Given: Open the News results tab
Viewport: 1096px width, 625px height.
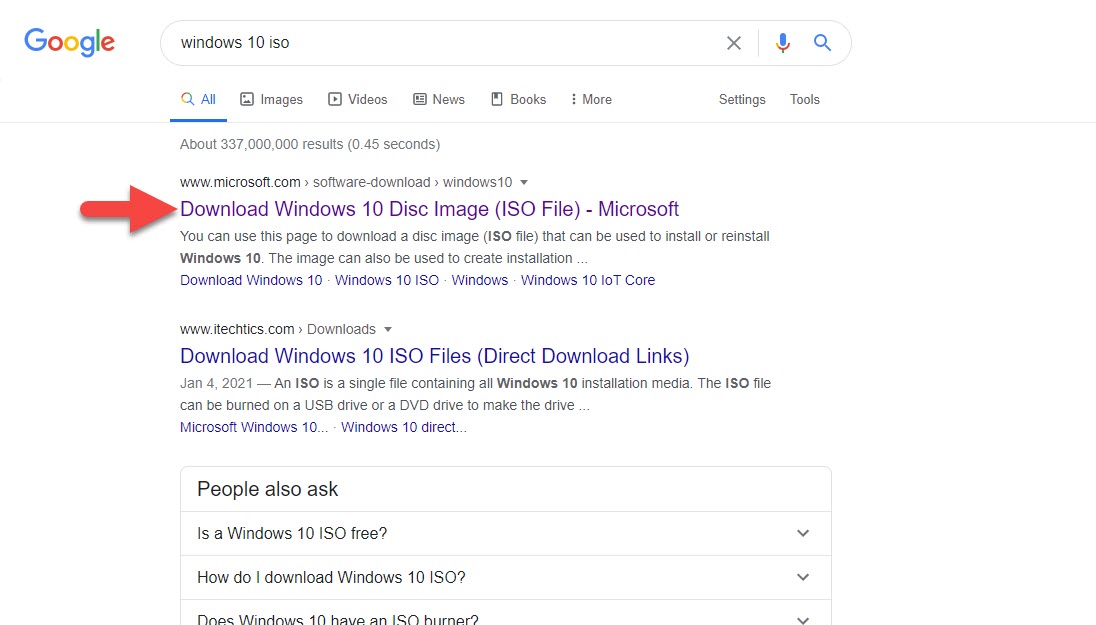Looking at the screenshot, I should tap(439, 99).
